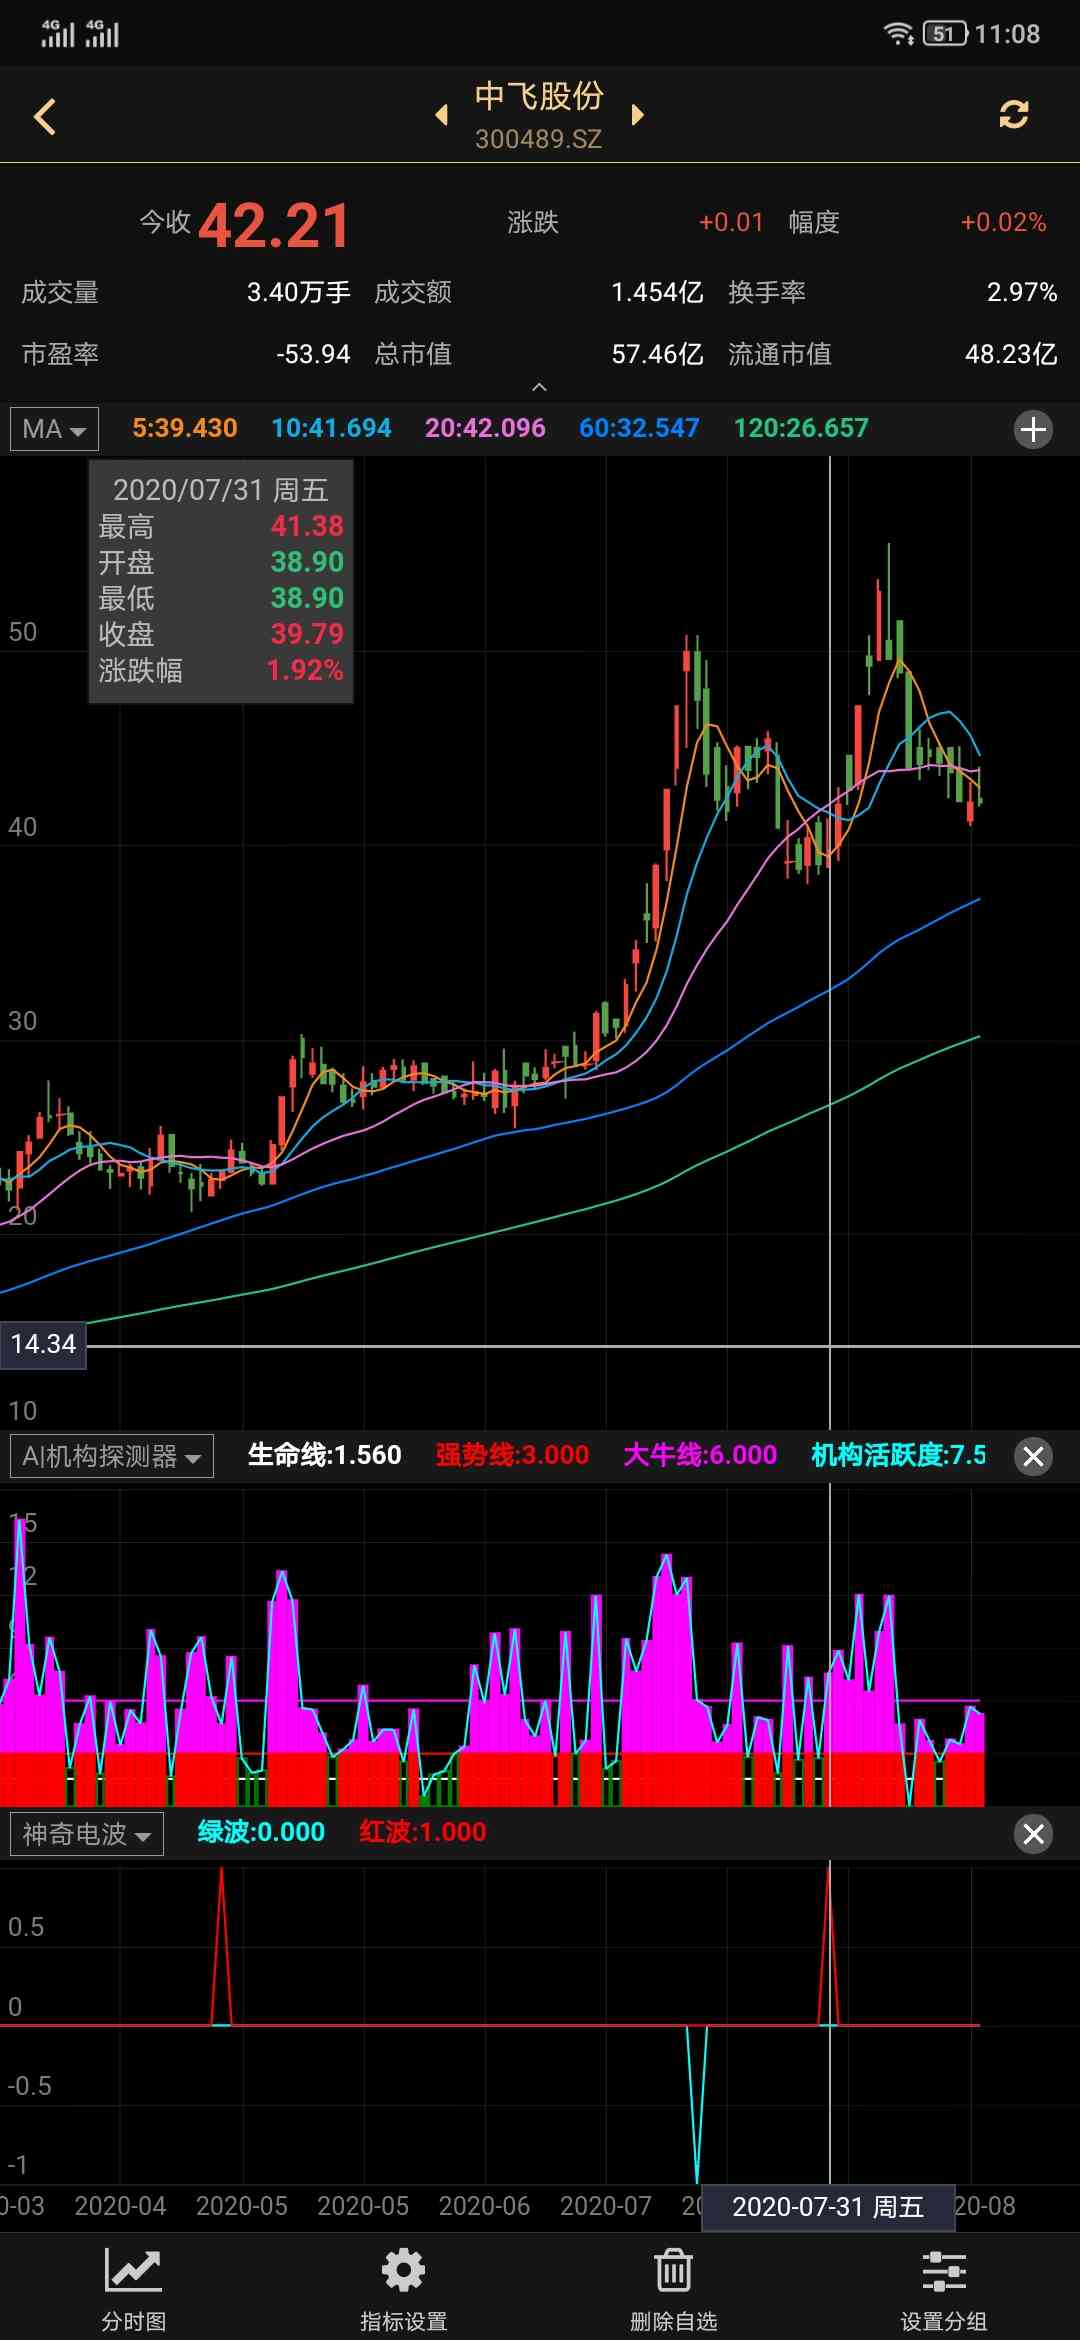Switch to next stock with right triangle
Image resolution: width=1080 pixels, height=2340 pixels.
[637, 115]
